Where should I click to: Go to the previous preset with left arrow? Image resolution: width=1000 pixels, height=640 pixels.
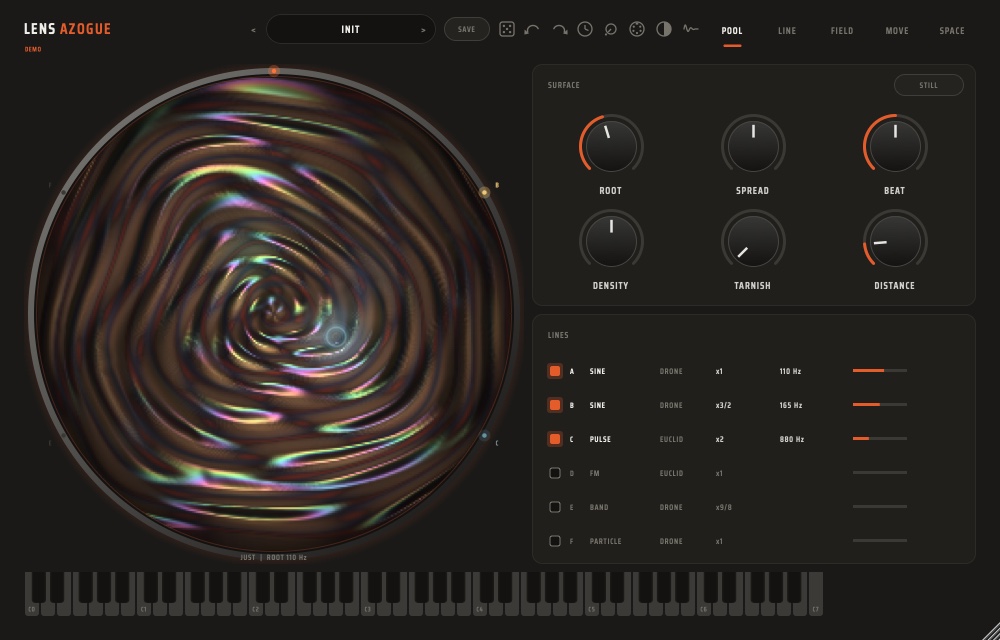click(x=253, y=30)
